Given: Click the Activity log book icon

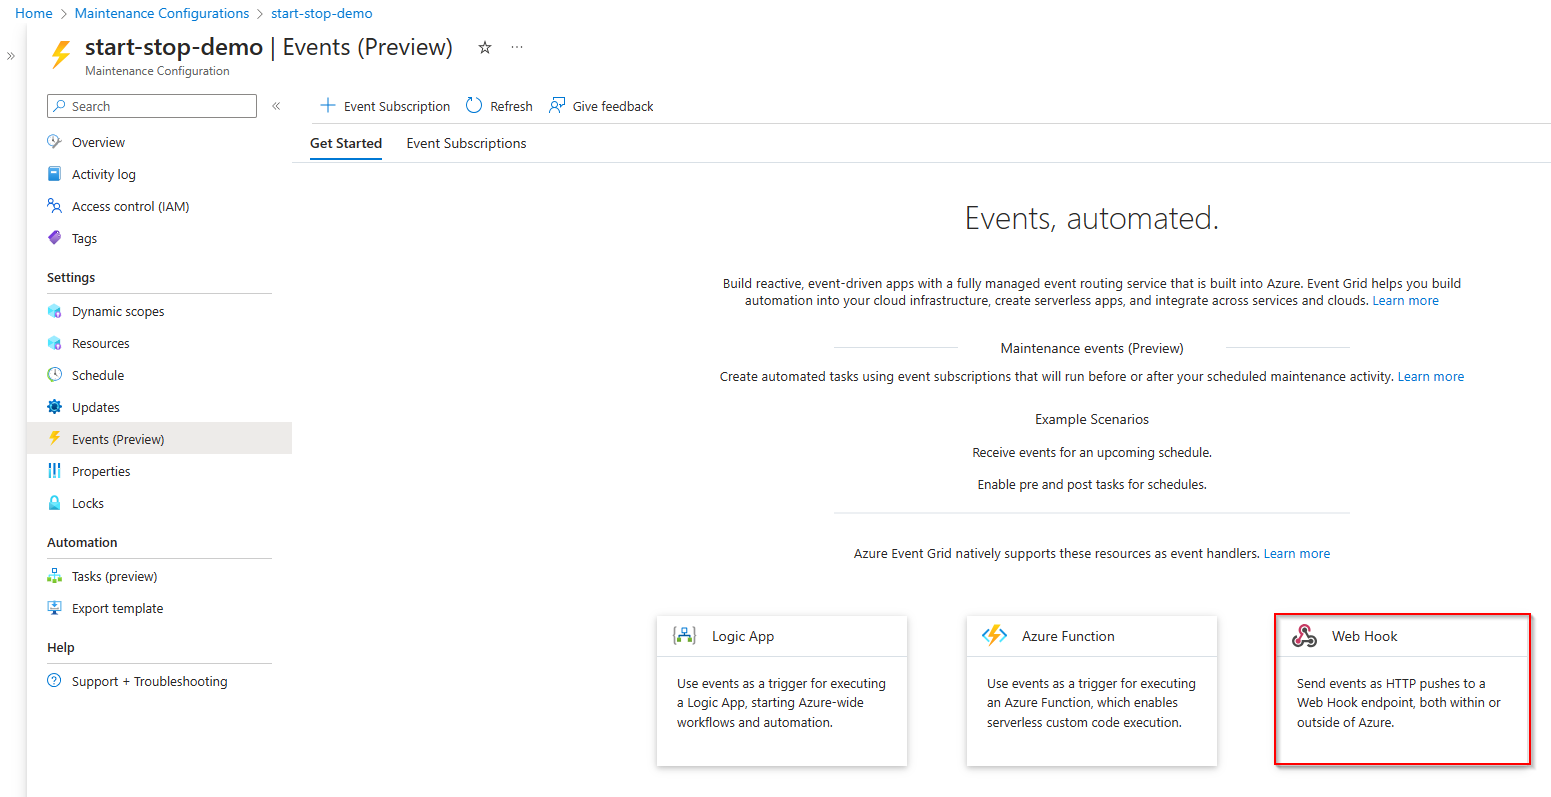Looking at the screenshot, I should pos(55,174).
